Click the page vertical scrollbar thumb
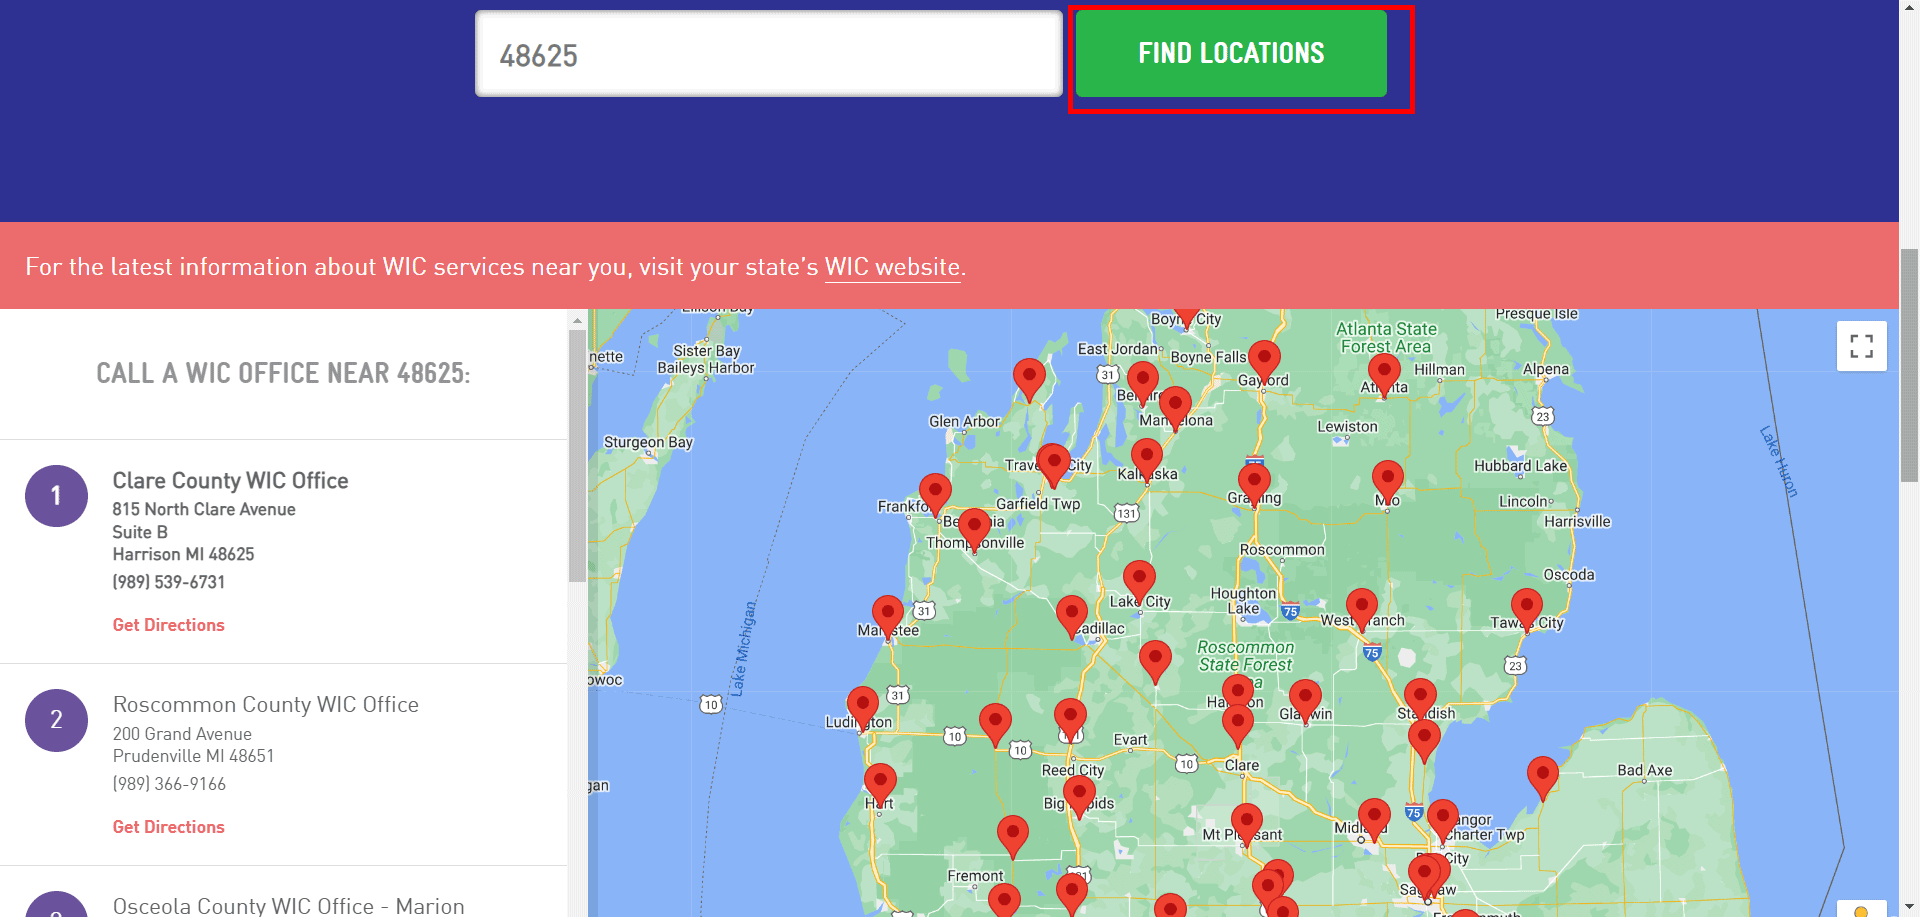The image size is (1920, 917). click(x=1909, y=365)
